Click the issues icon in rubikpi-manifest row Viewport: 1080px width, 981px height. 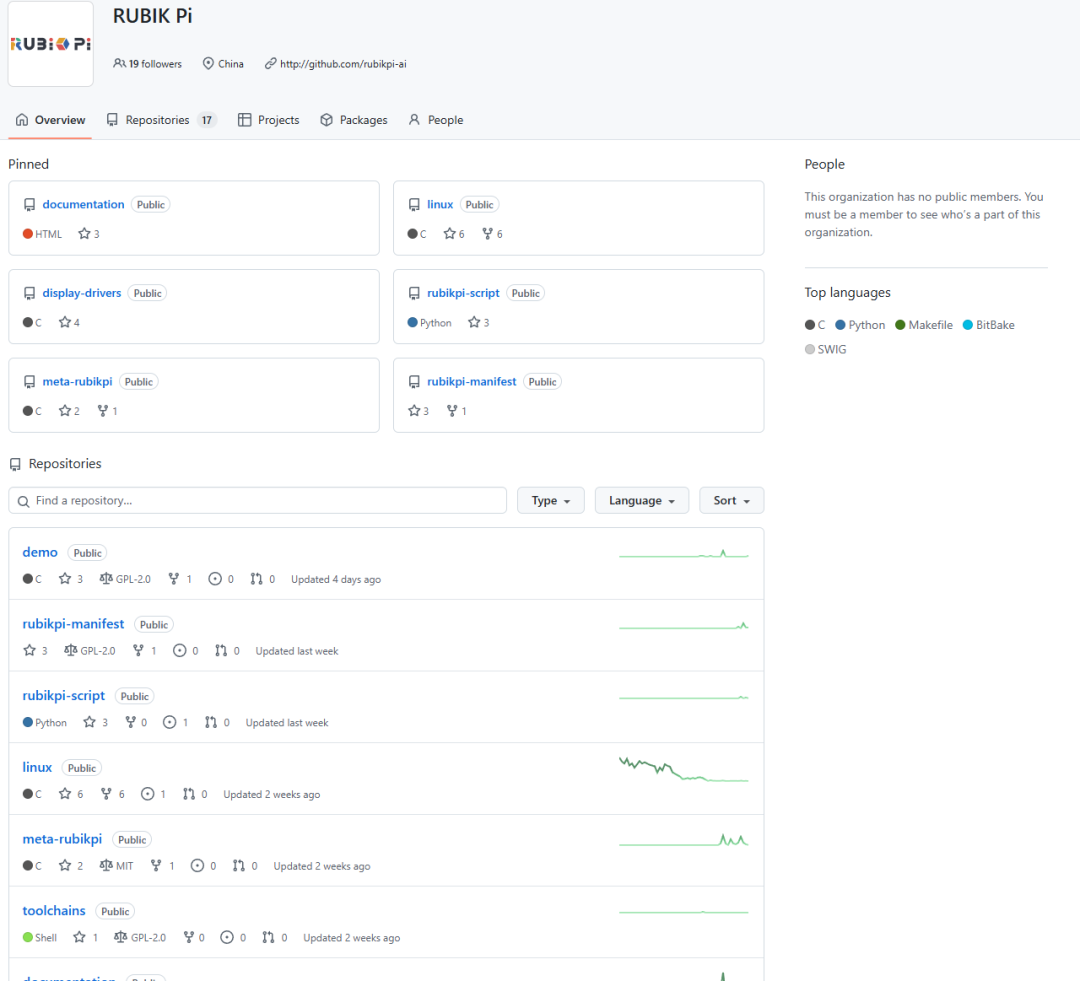179,650
